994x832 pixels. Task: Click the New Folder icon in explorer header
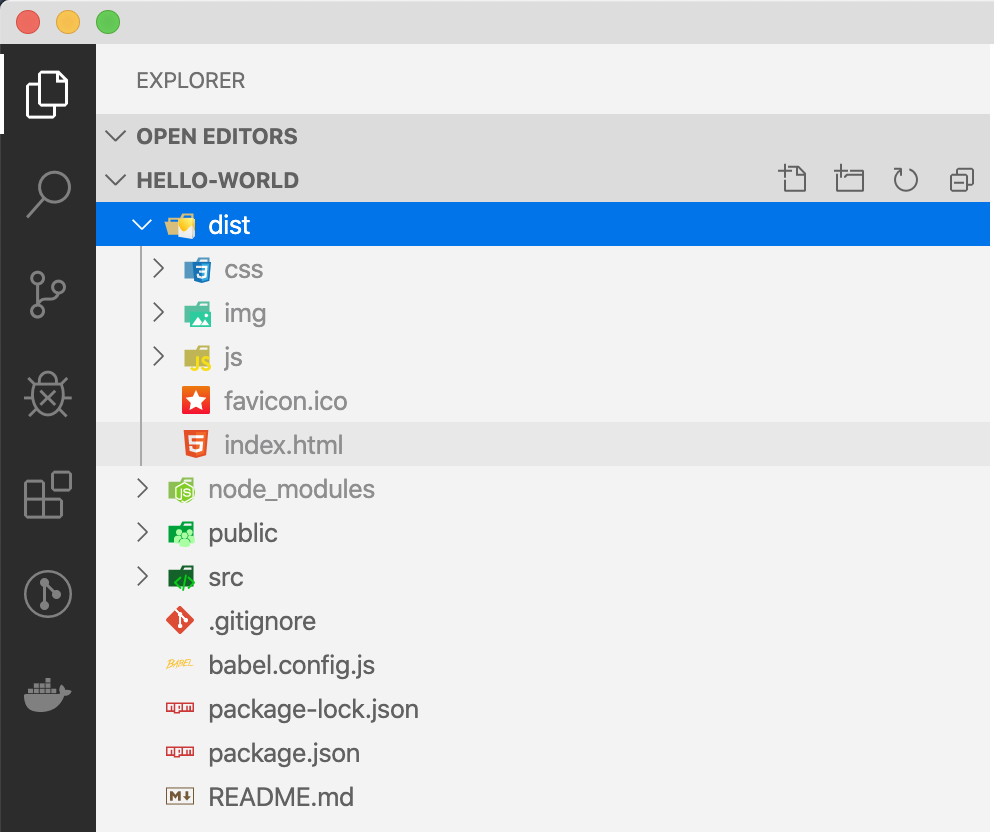click(x=849, y=179)
